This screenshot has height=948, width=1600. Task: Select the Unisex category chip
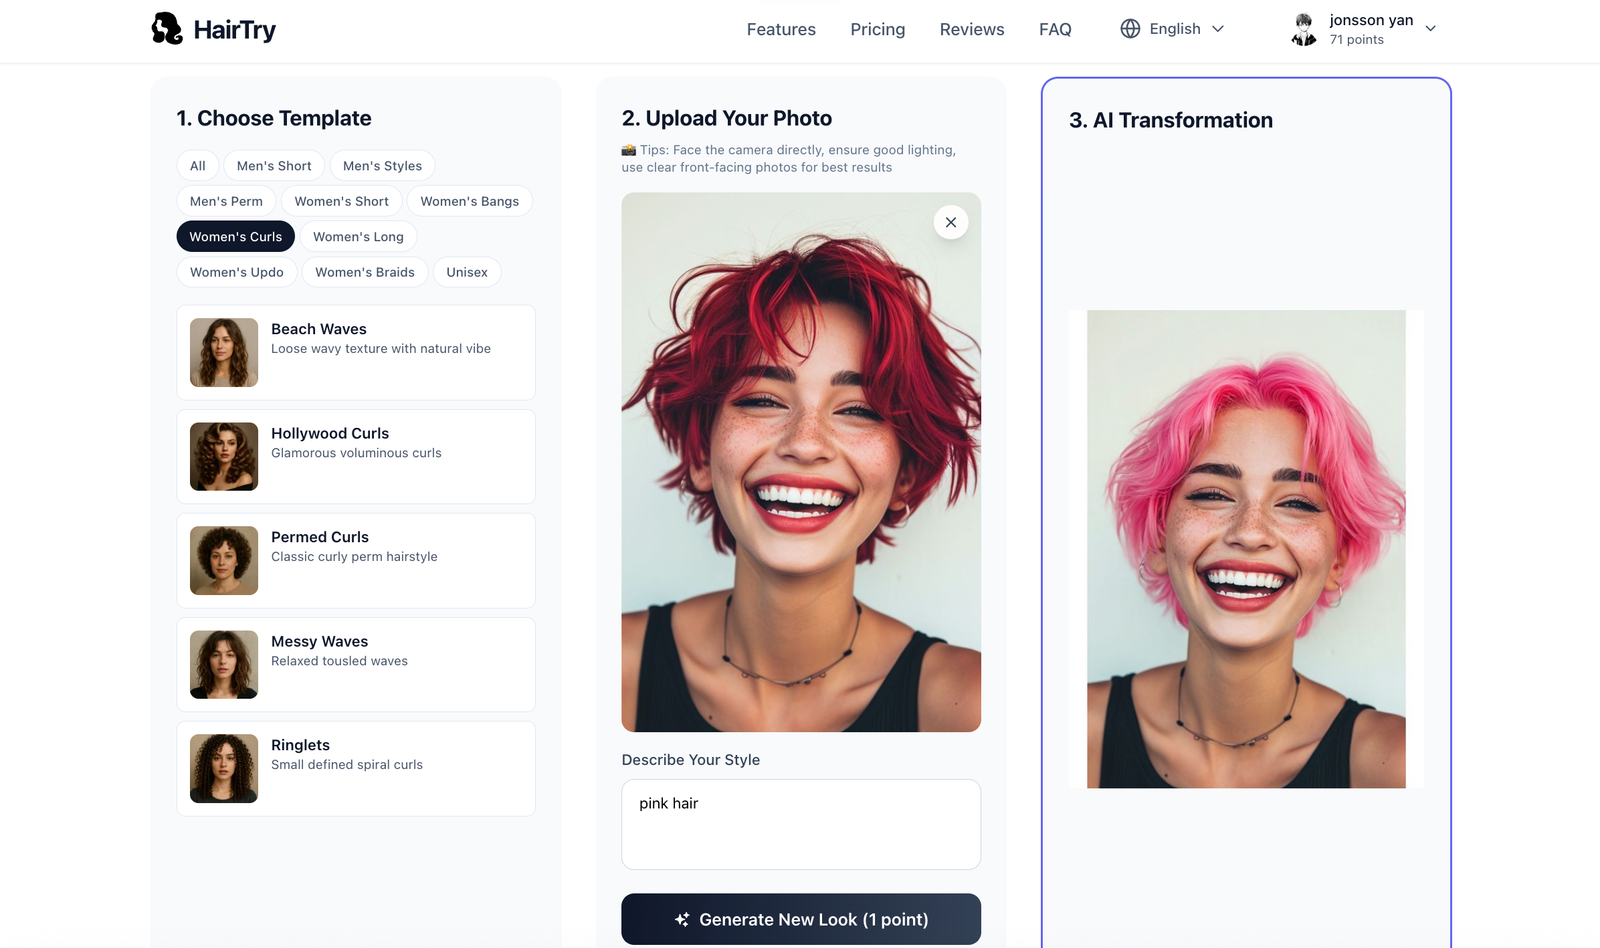click(467, 272)
